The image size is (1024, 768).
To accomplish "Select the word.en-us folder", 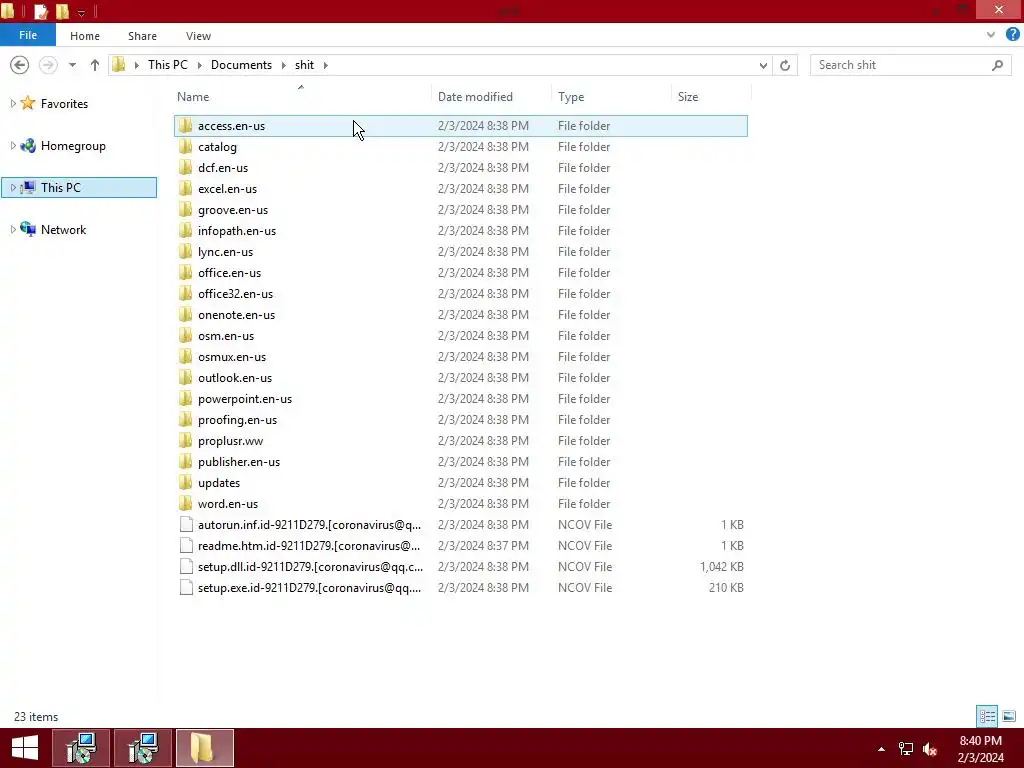I will (x=460, y=504).
